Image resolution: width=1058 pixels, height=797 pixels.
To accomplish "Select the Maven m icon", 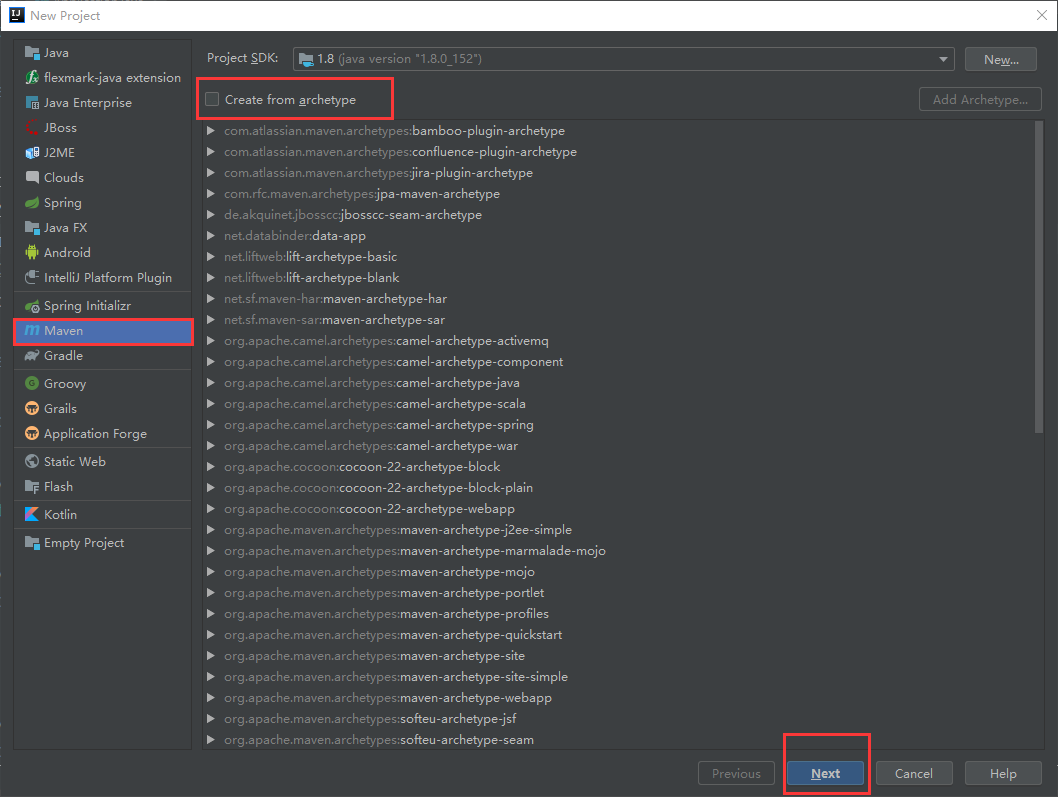I will (x=32, y=331).
